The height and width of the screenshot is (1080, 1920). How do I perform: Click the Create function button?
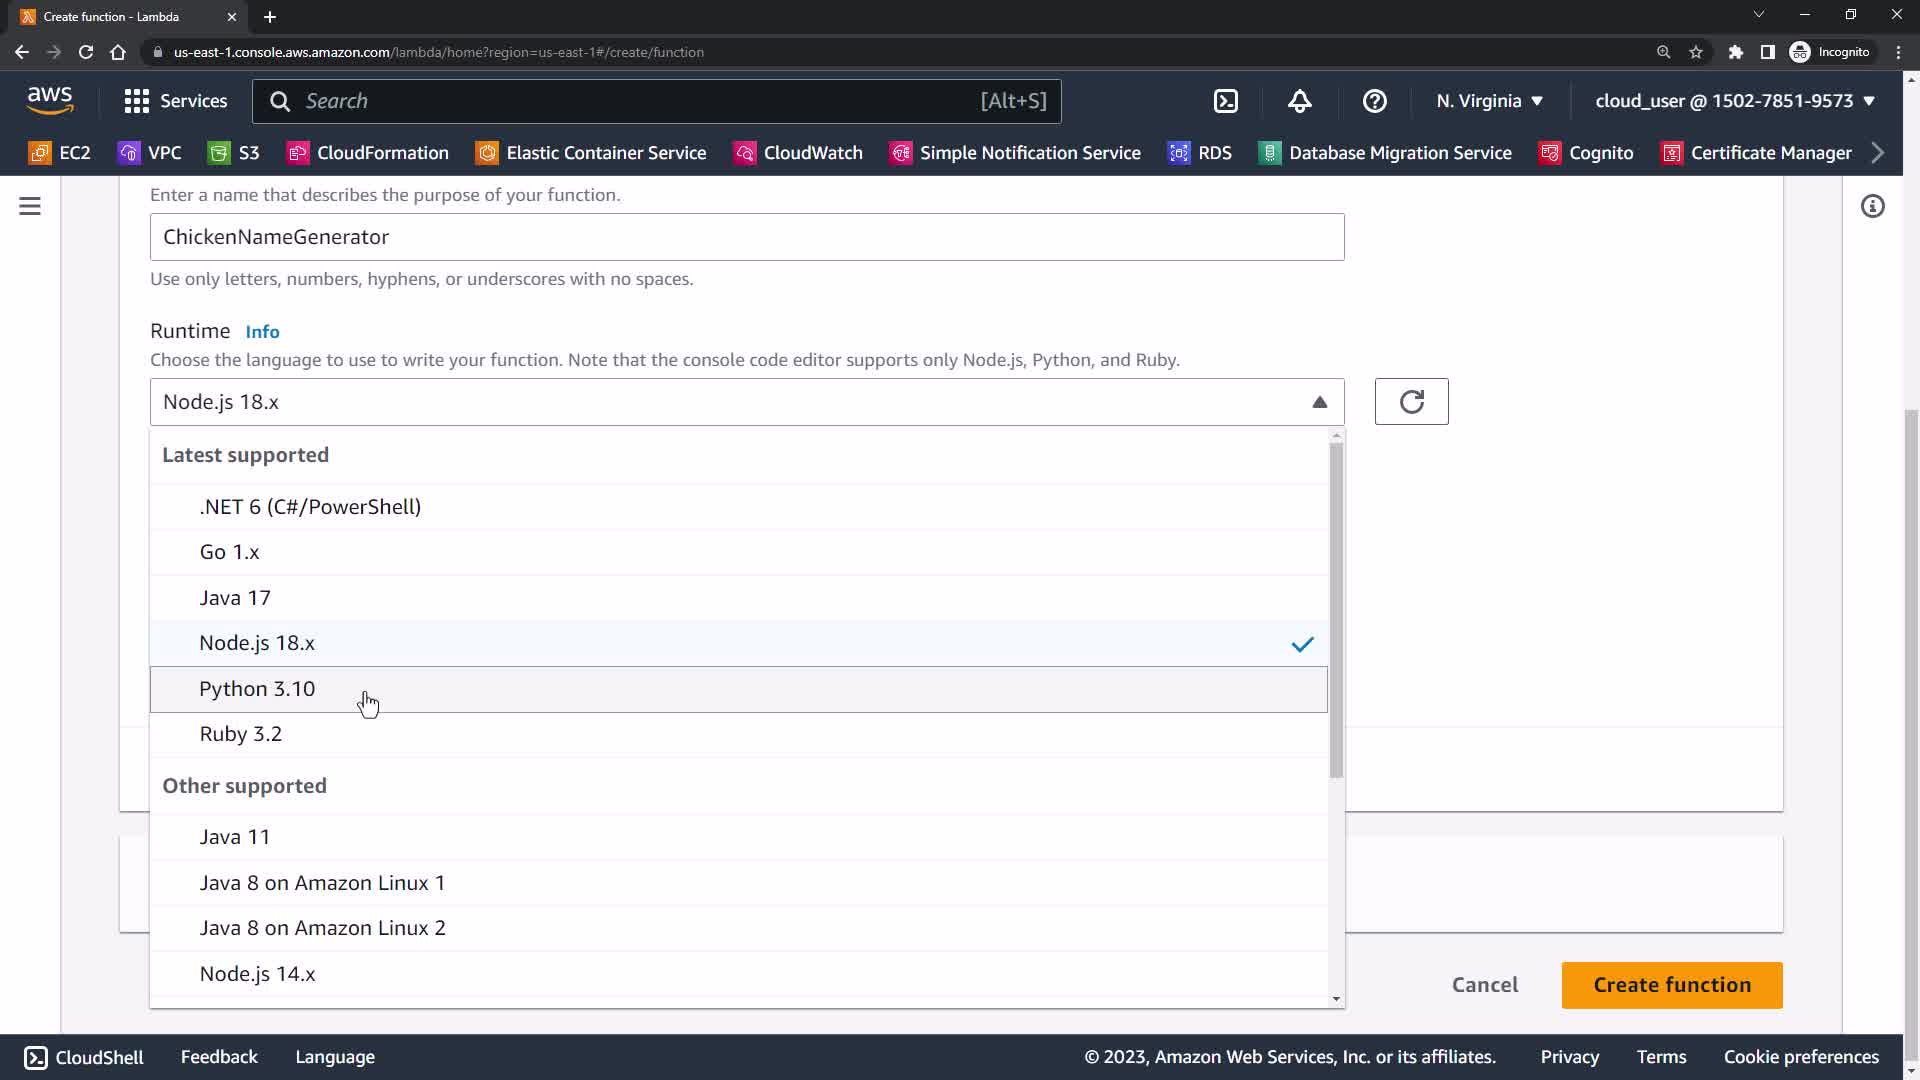point(1671,985)
